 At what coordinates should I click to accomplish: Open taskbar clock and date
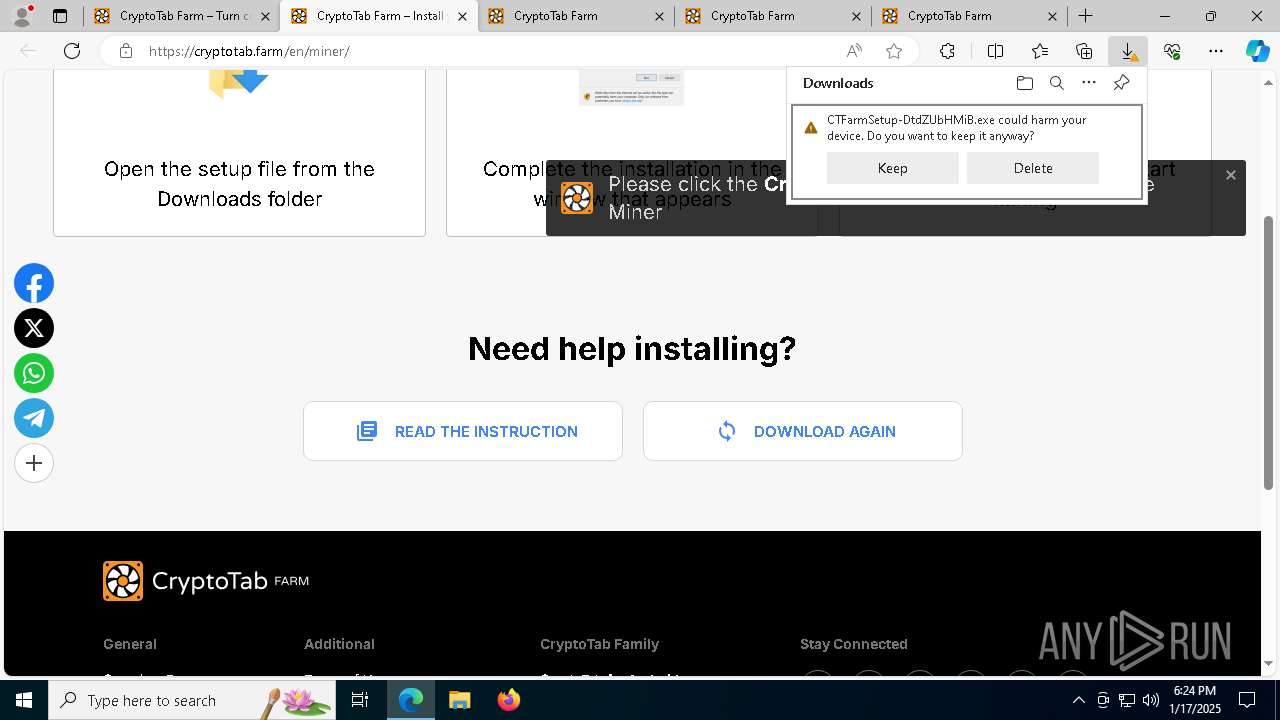1196,700
